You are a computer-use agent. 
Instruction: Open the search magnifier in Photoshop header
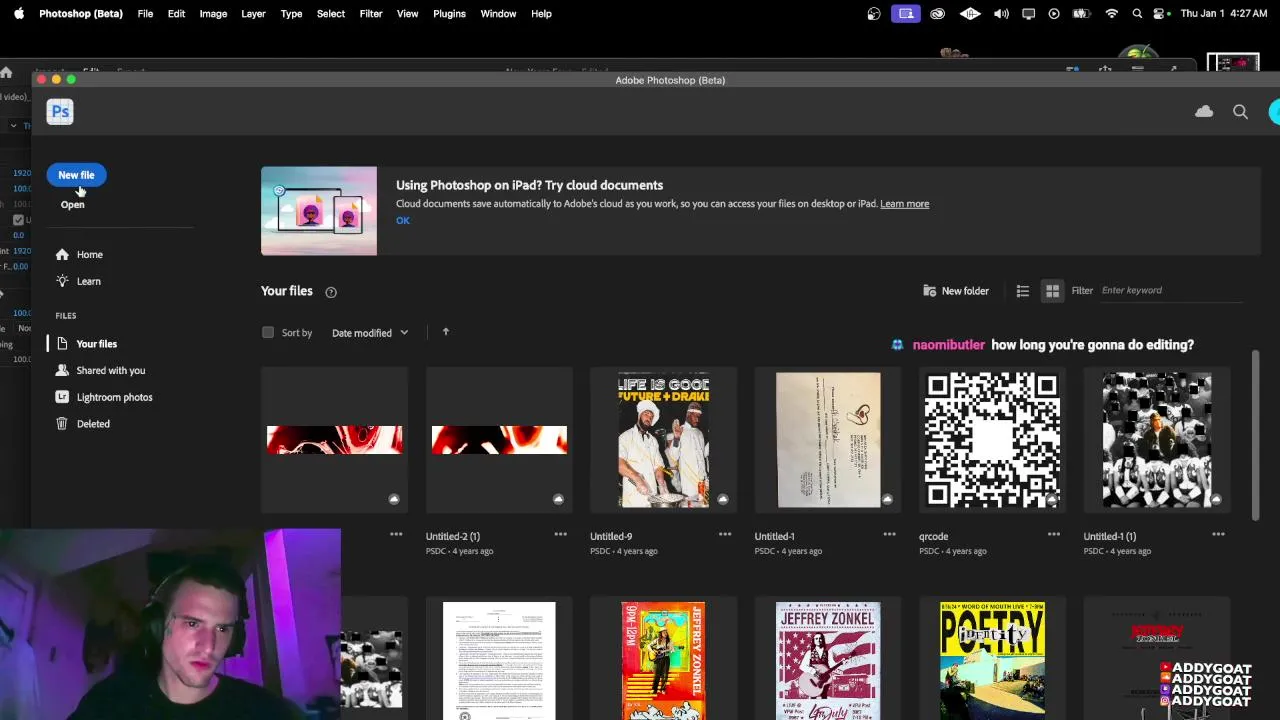coord(1240,112)
